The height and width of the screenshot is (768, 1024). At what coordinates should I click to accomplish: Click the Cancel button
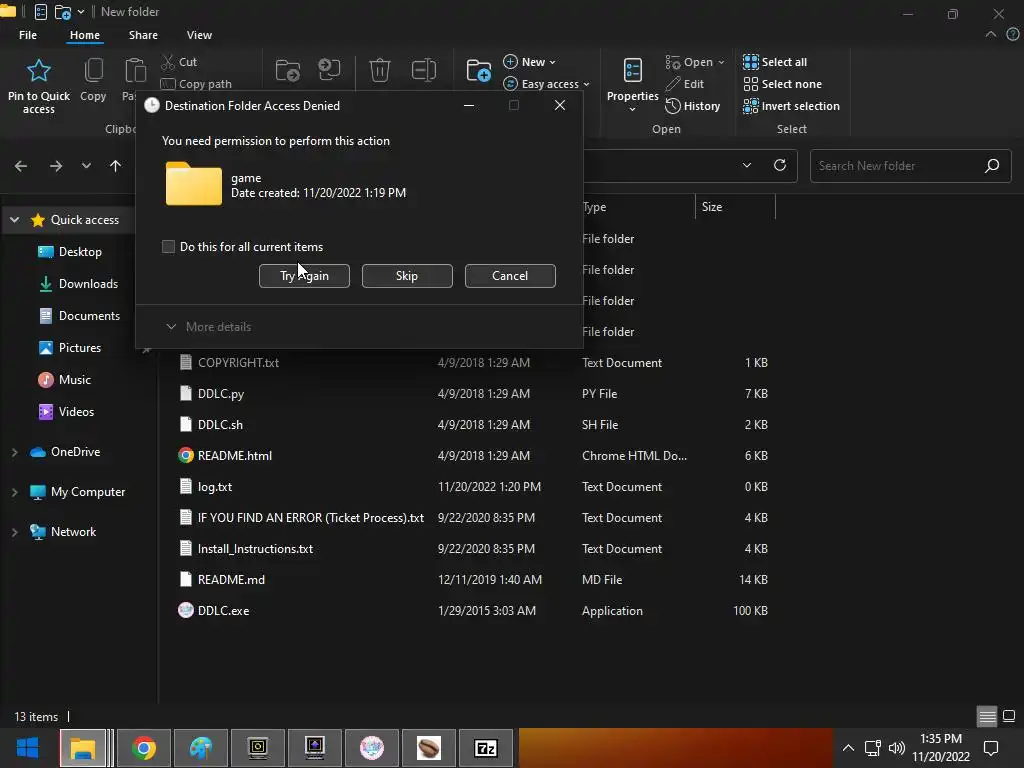[510, 276]
